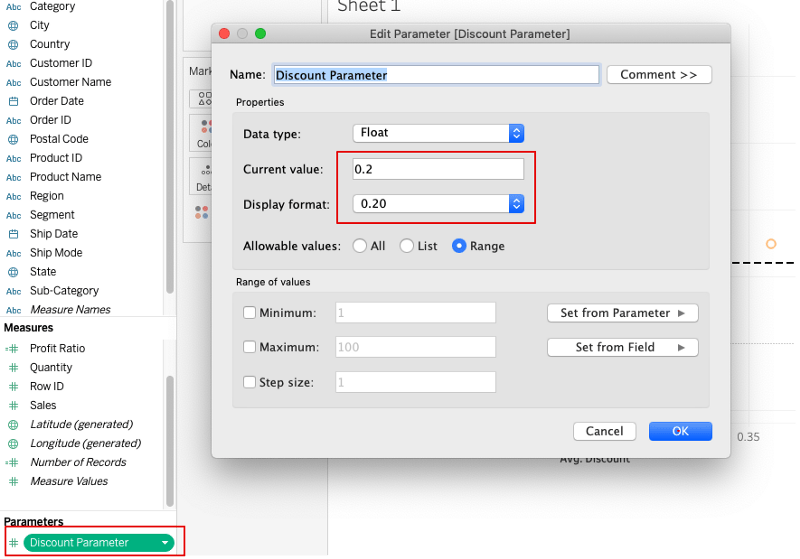Click the Abc icon beside Product ID

pyautogui.click(x=14, y=159)
